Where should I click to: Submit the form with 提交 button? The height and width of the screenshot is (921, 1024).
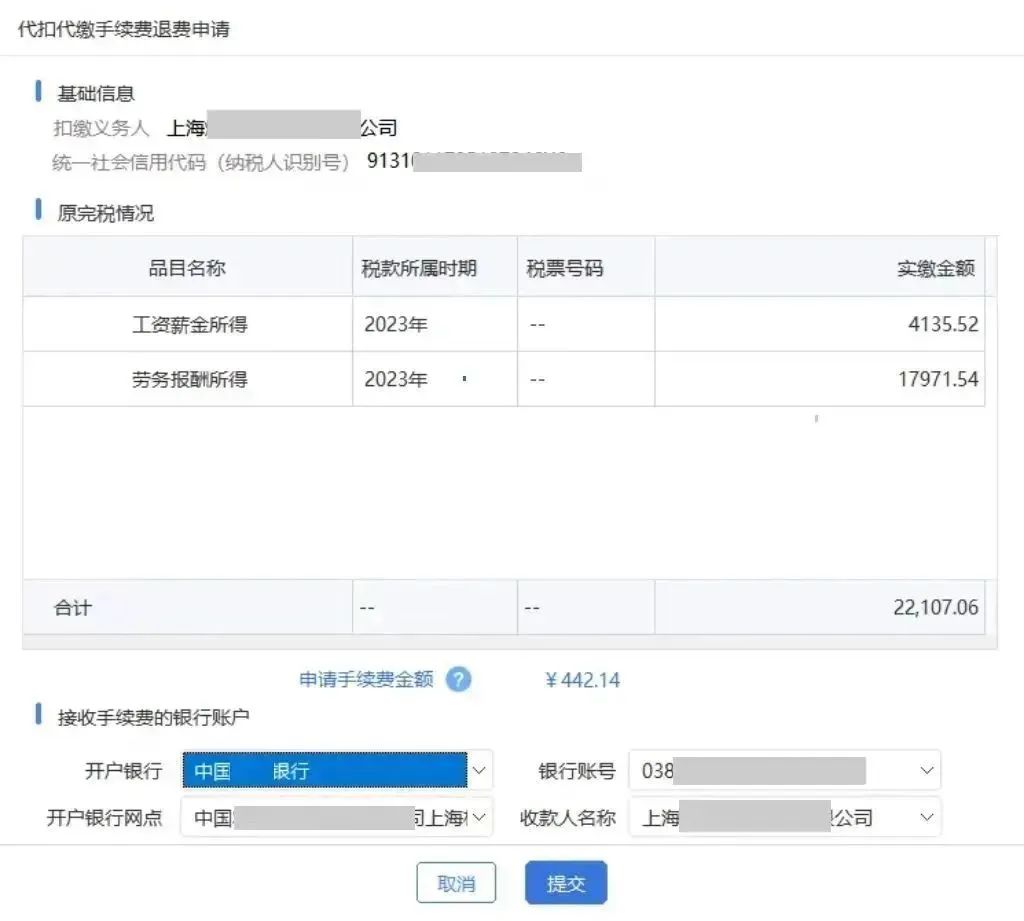[565, 883]
